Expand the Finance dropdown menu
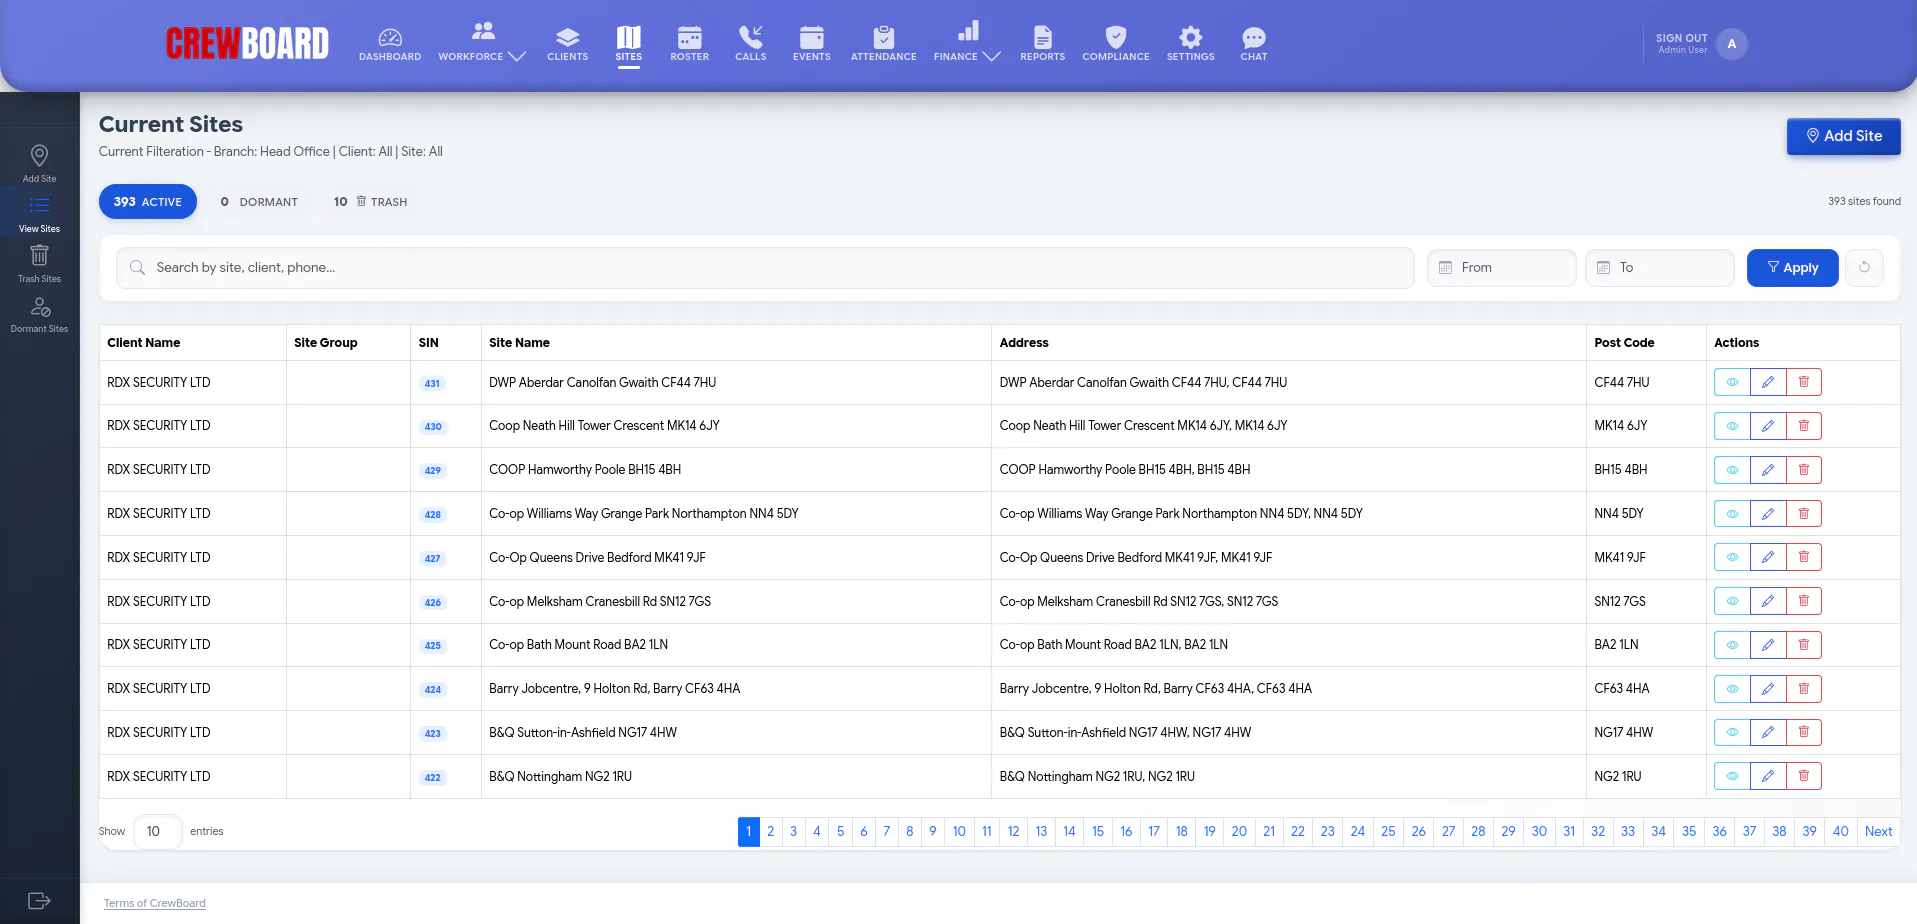 tap(966, 44)
